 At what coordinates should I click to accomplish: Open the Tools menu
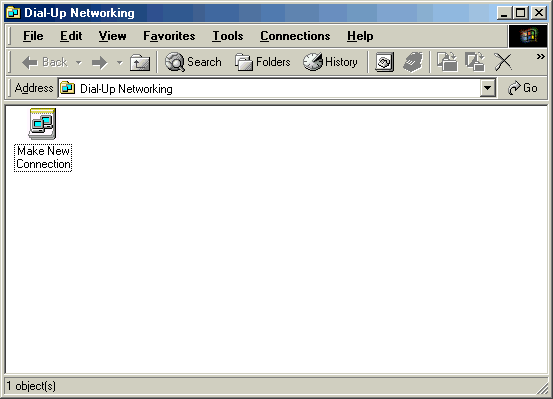click(x=227, y=36)
